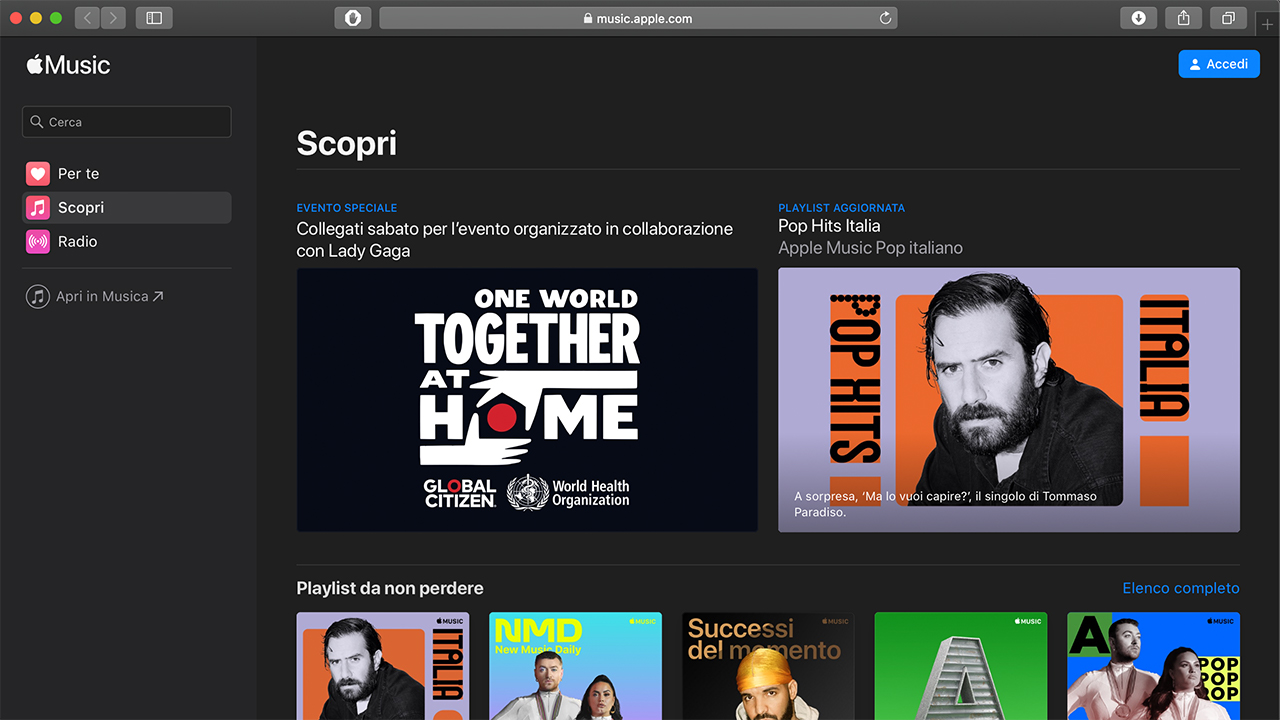Open the Apri in Musica link
This screenshot has height=720, width=1280.
pyautogui.click(x=95, y=297)
